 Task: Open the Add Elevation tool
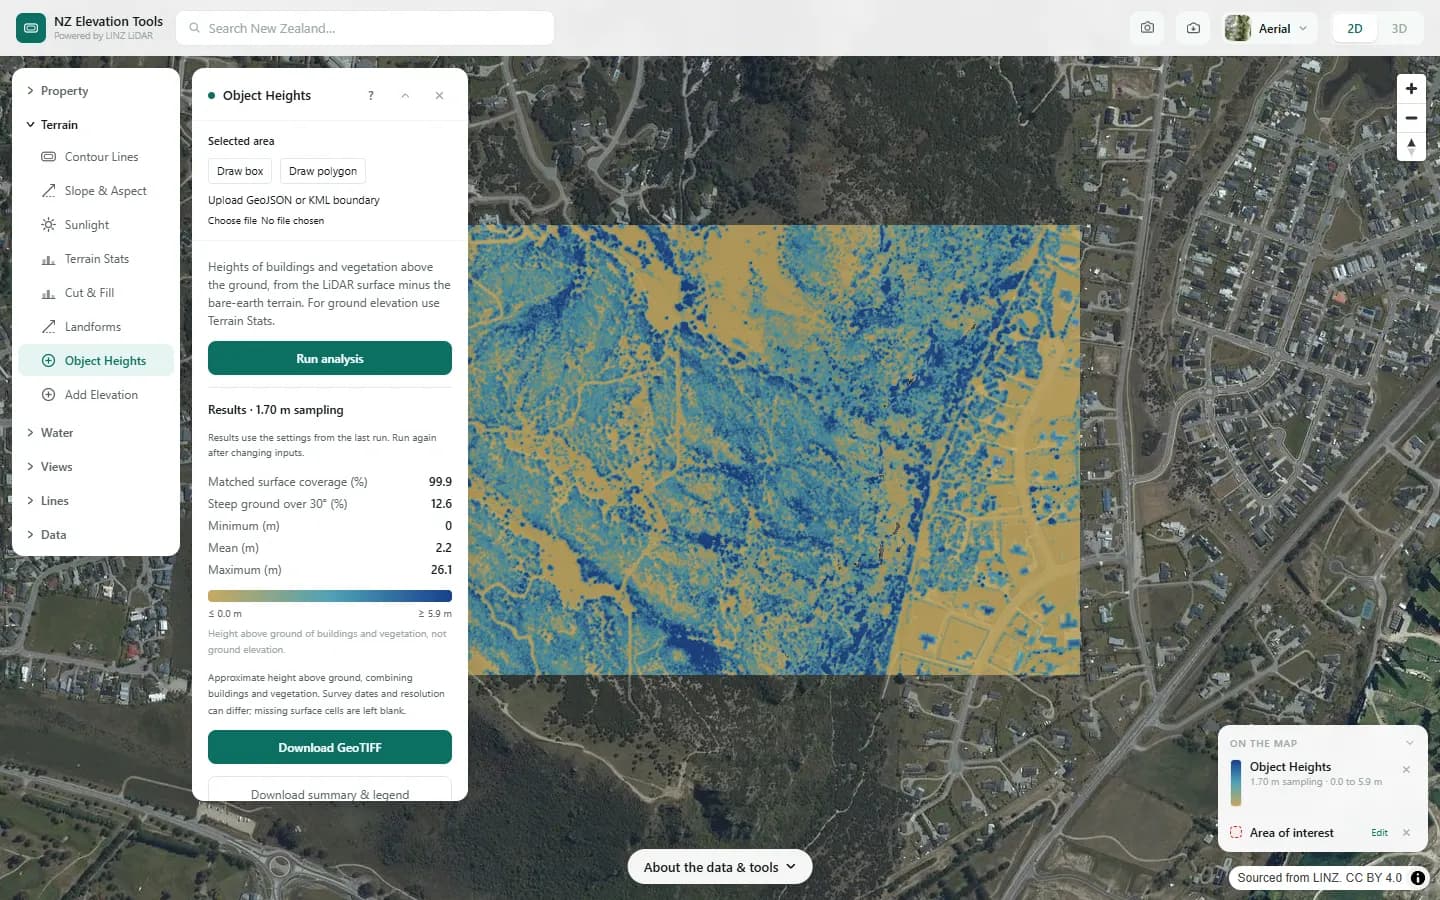pos(96,395)
